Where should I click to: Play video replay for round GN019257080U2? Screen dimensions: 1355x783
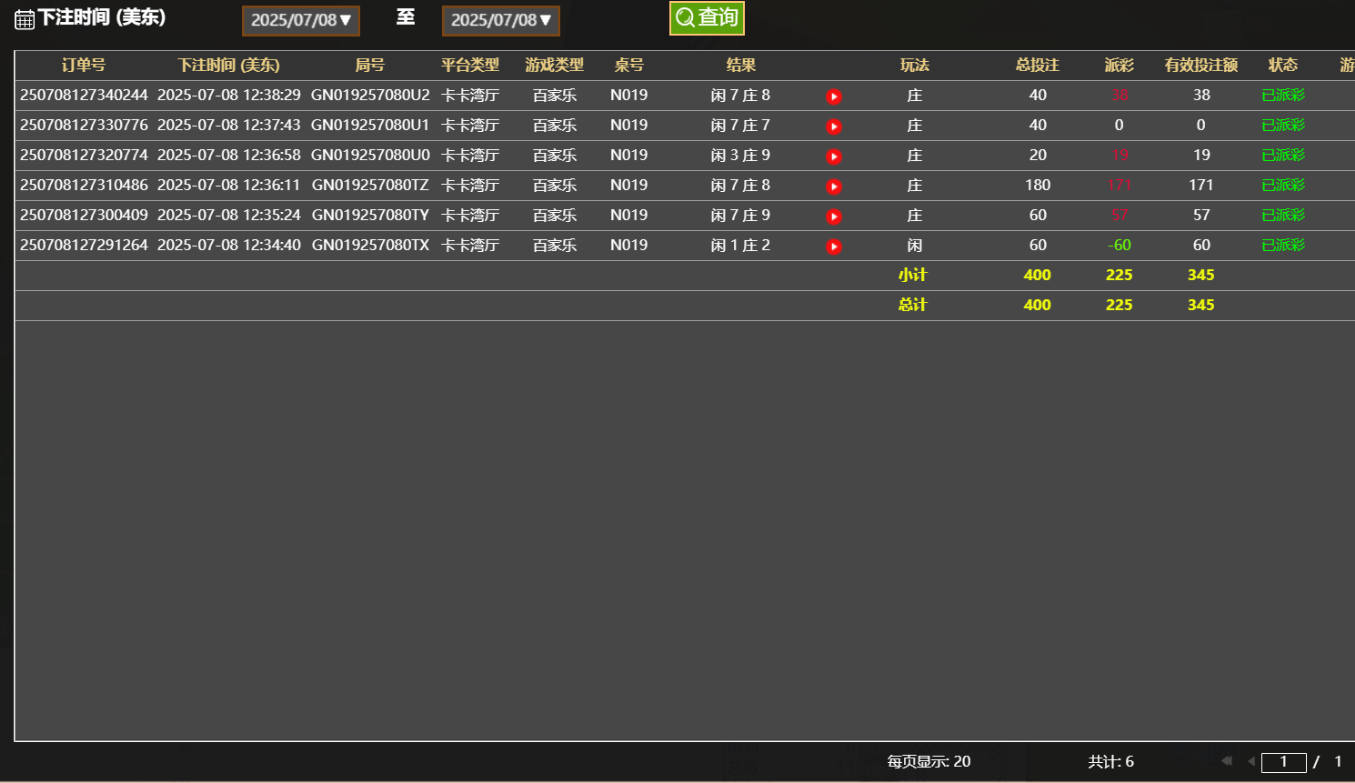(x=834, y=97)
